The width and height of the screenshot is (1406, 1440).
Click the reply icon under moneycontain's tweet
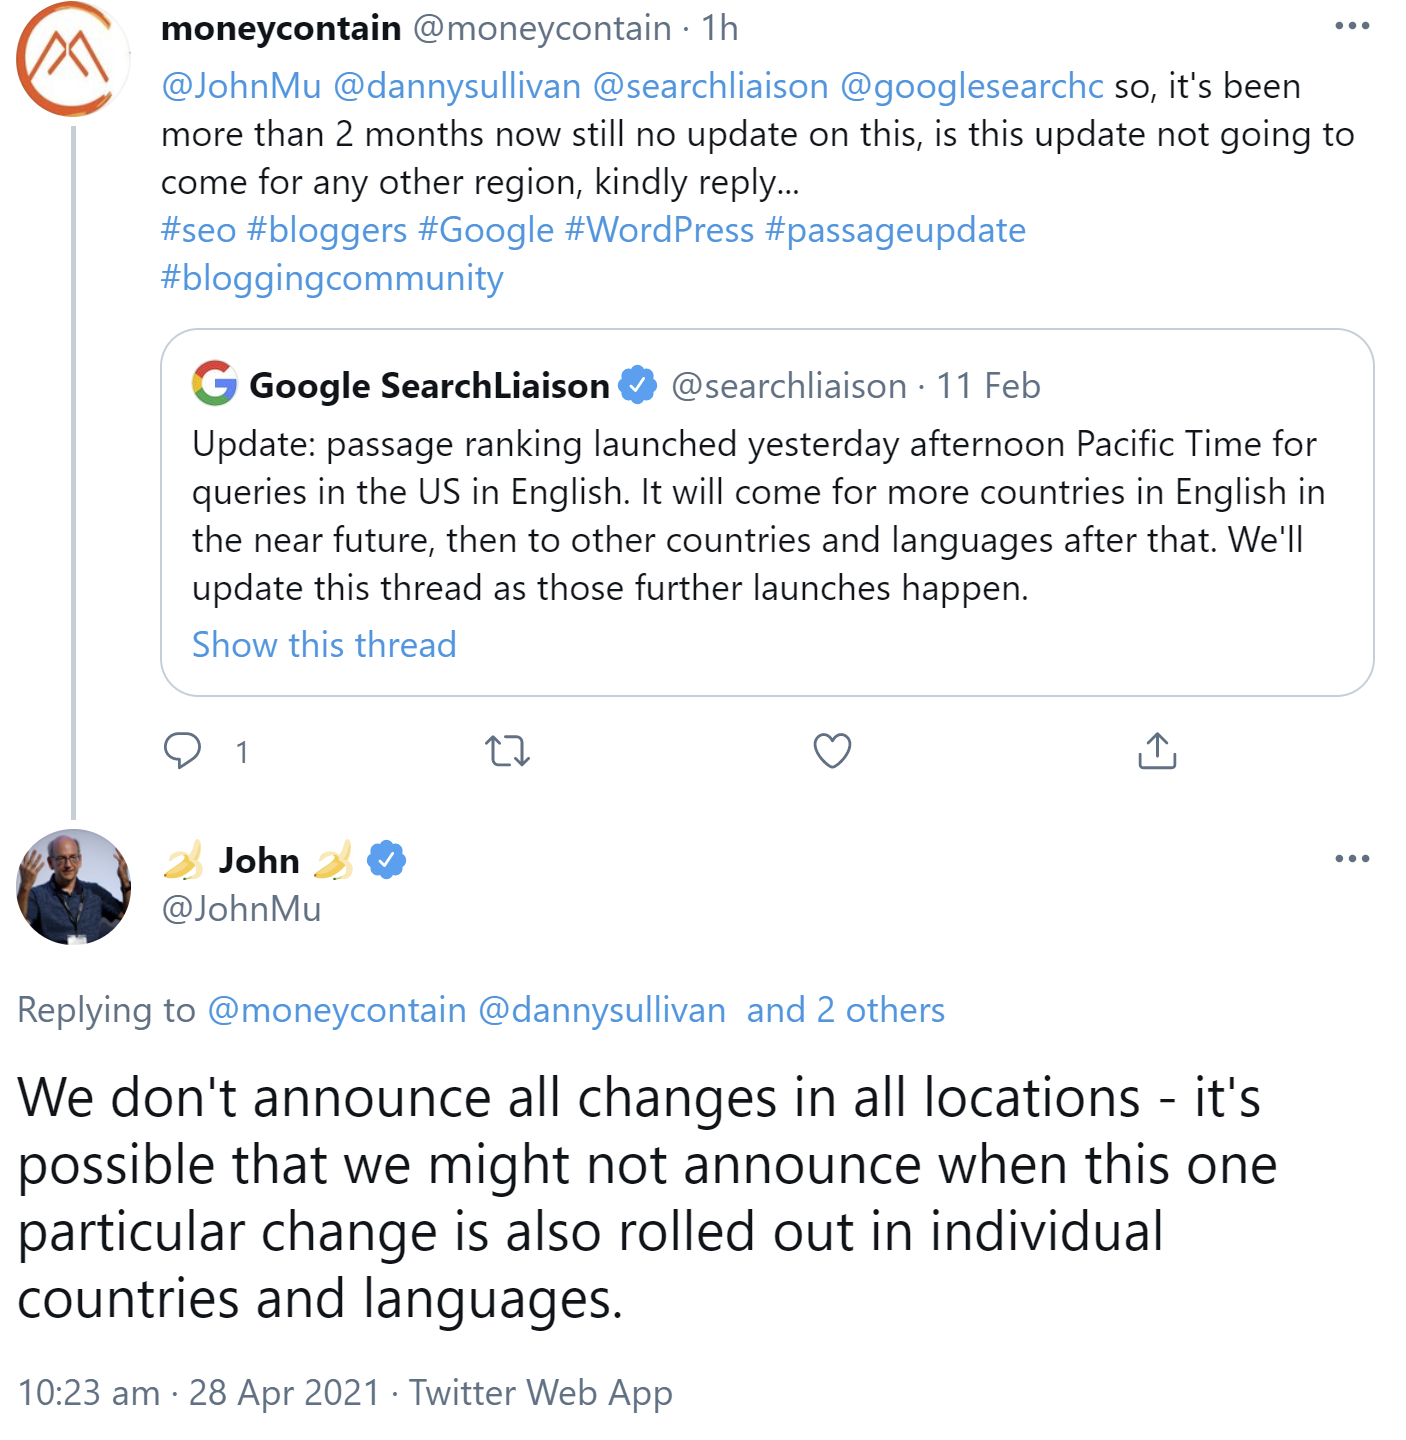pyautogui.click(x=182, y=750)
